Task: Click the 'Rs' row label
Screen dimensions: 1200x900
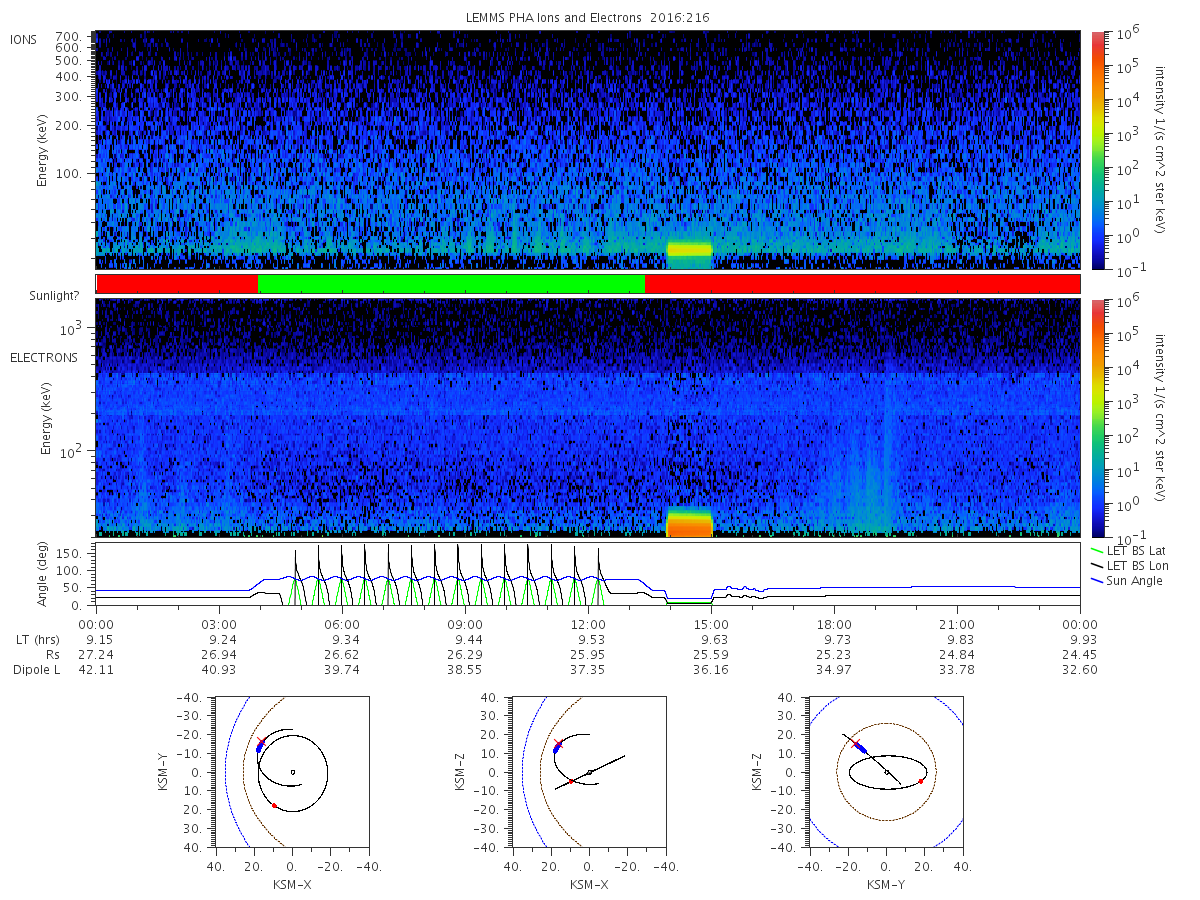Action: [x=51, y=655]
